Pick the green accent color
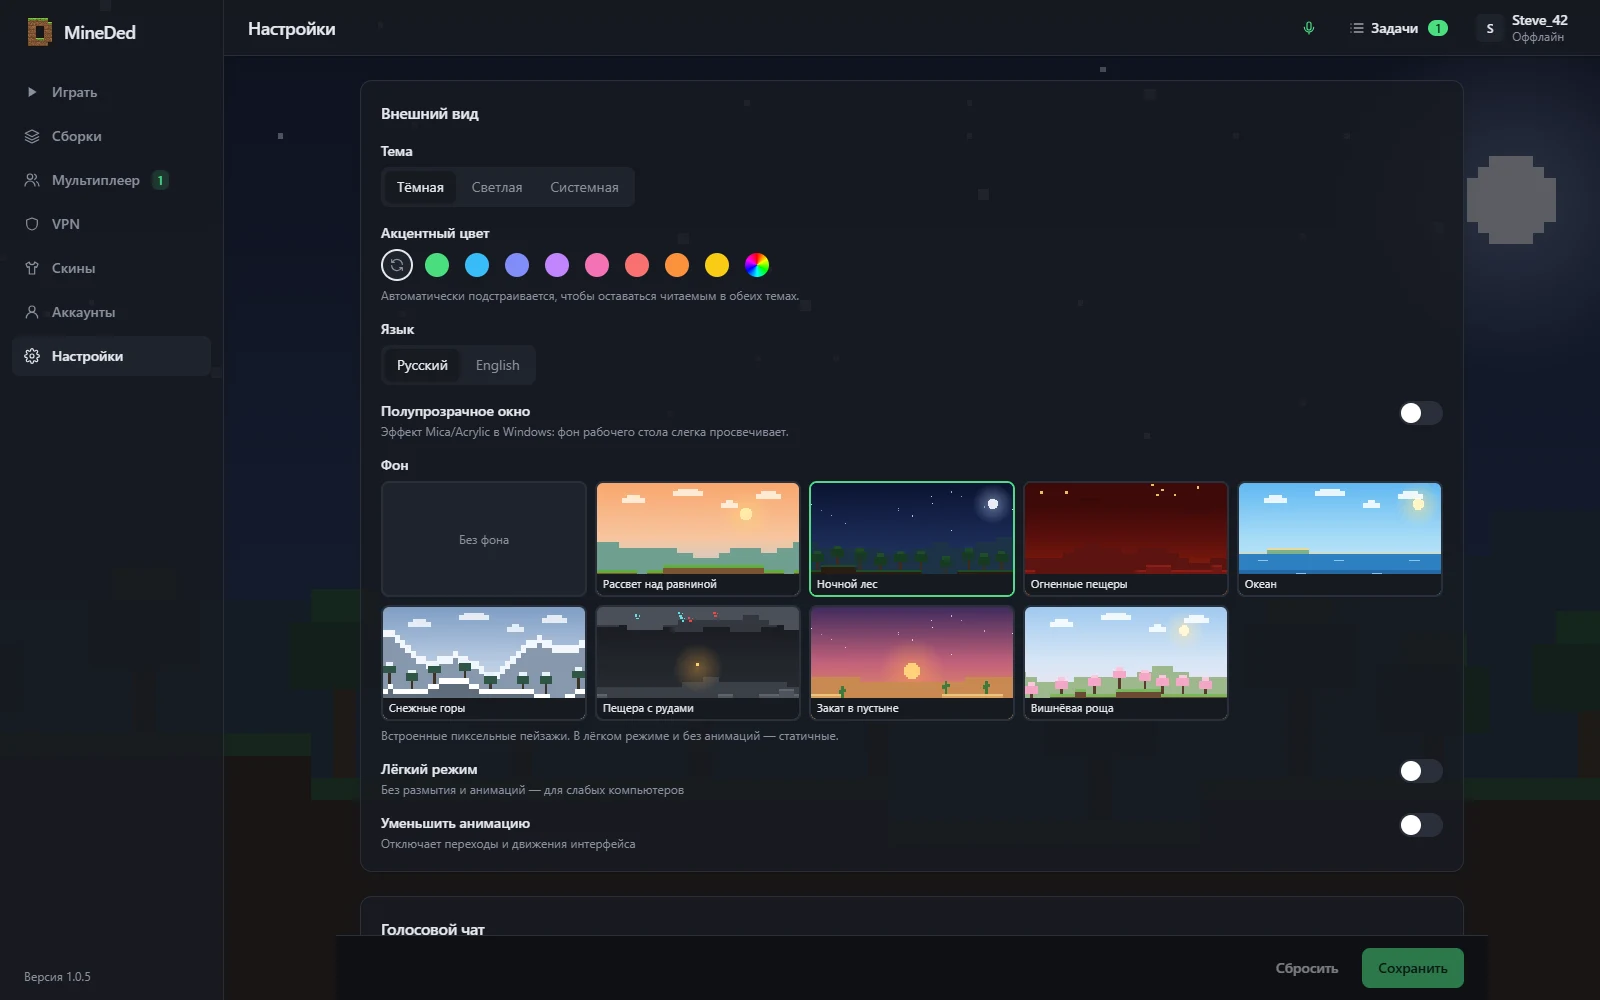The image size is (1600, 1000). pyautogui.click(x=437, y=265)
